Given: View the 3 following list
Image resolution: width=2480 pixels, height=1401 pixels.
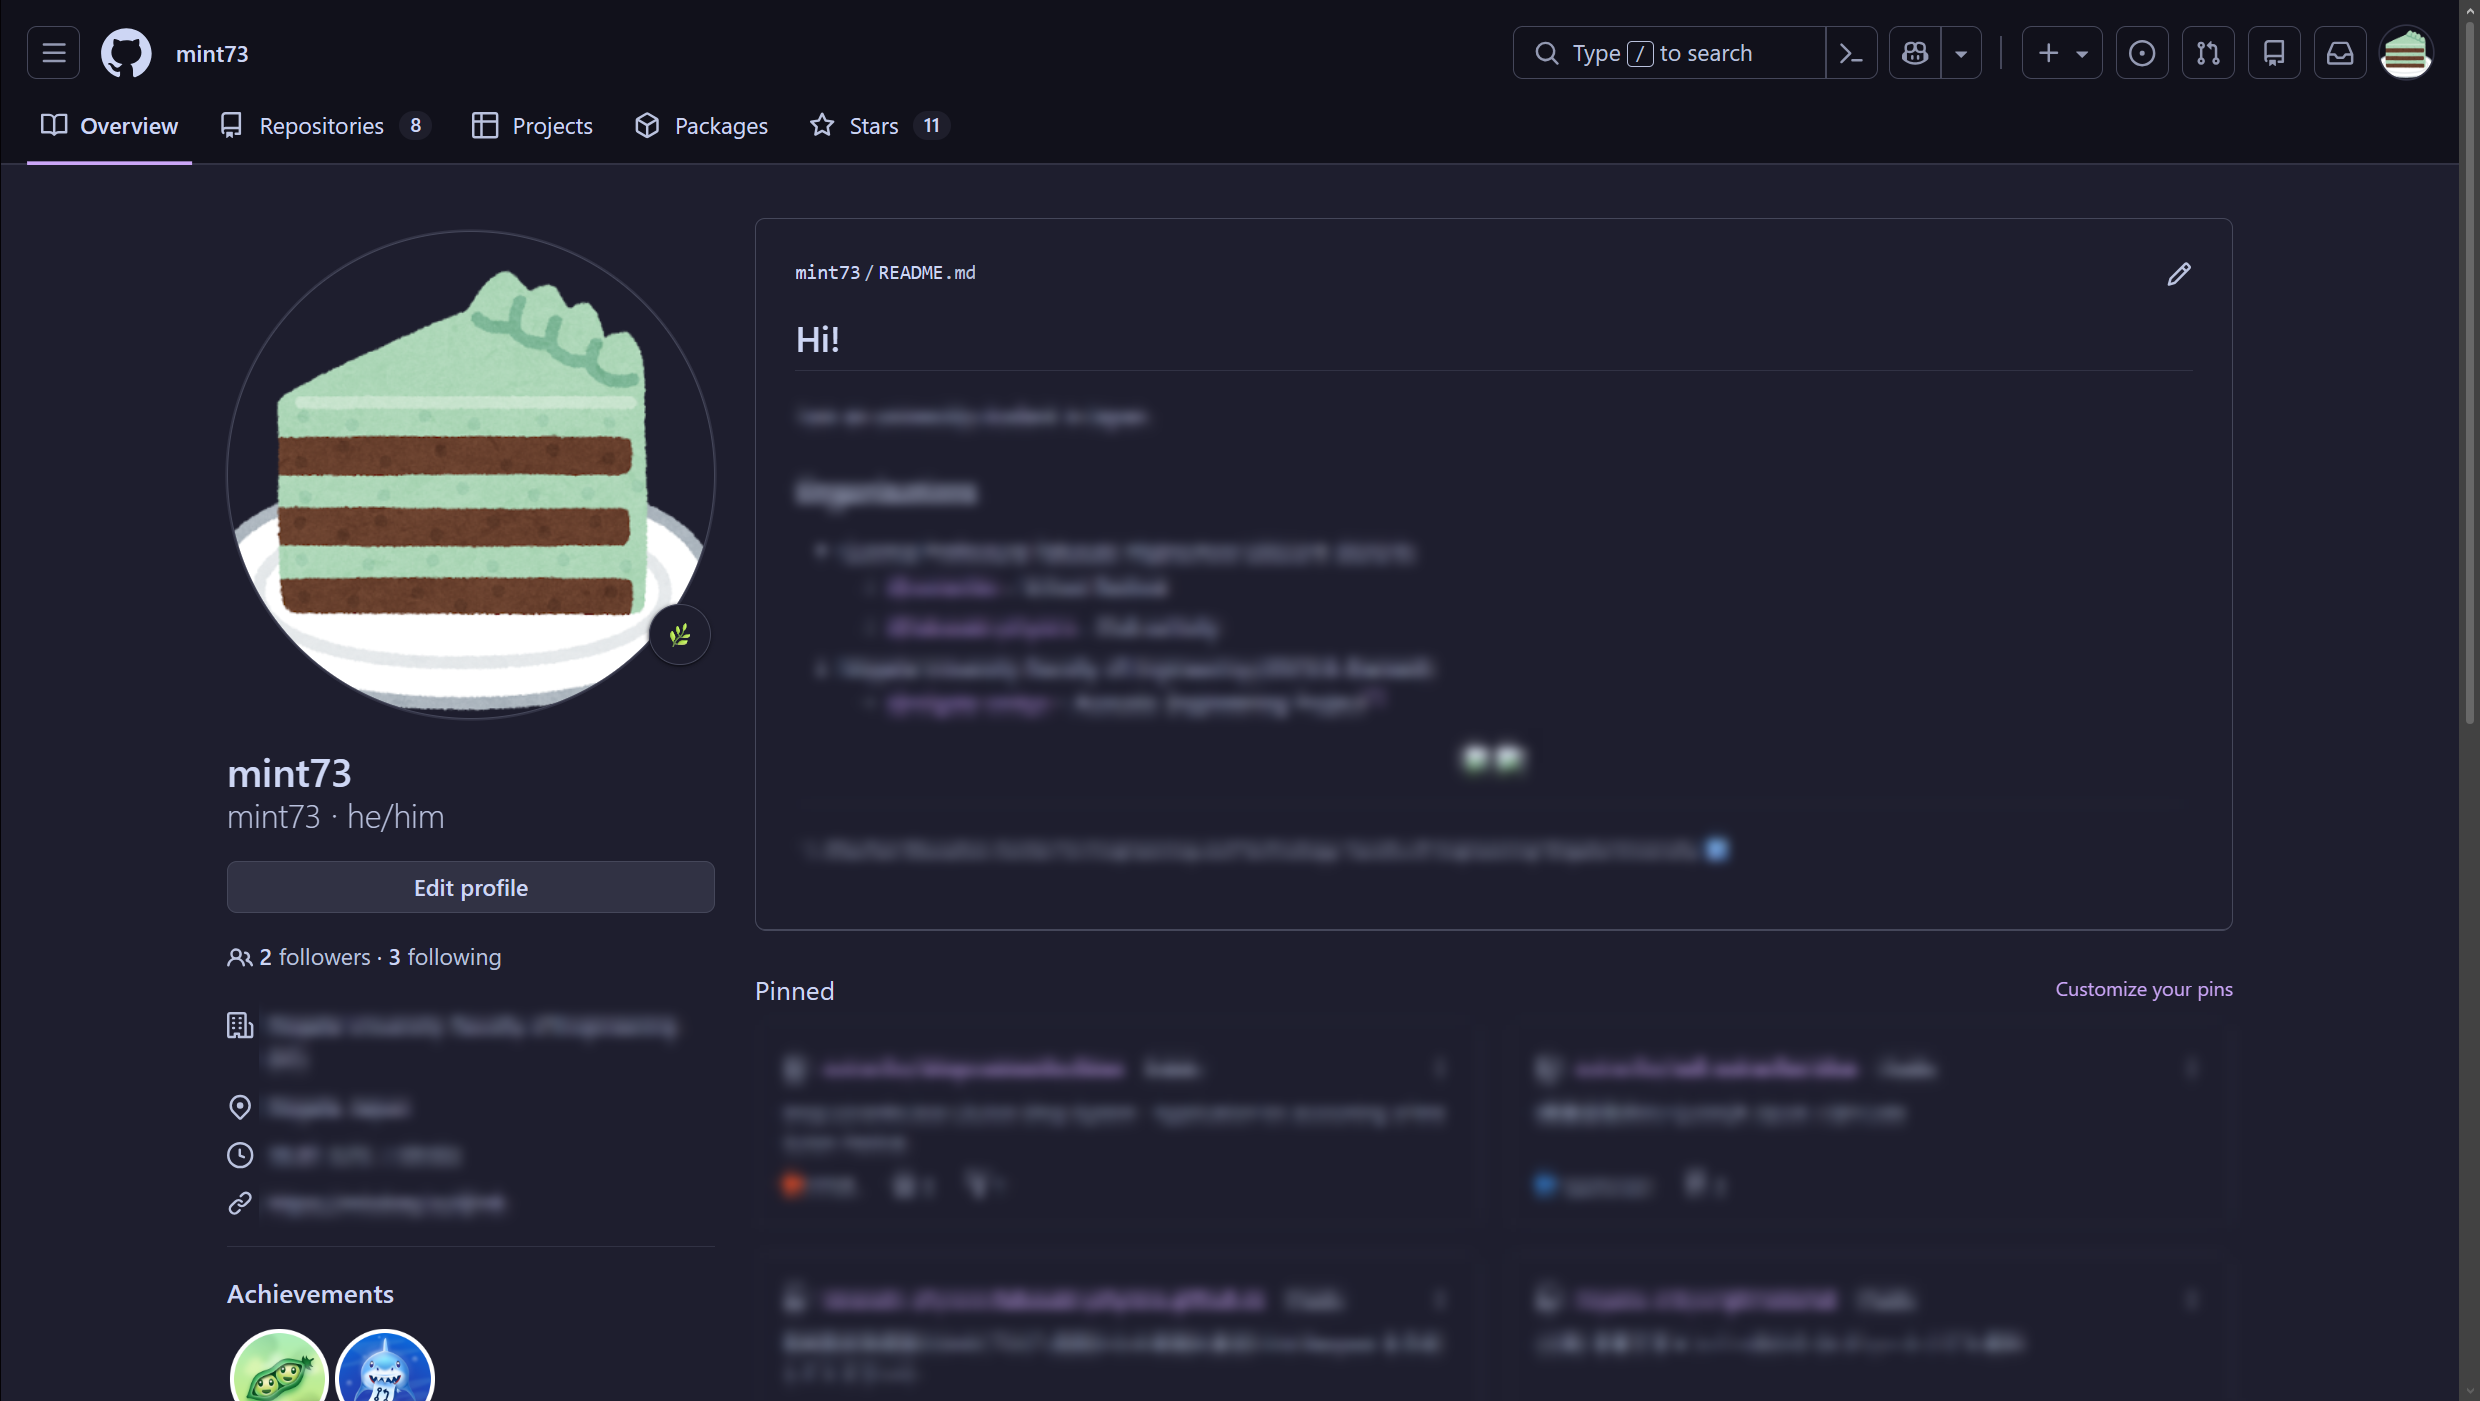Looking at the screenshot, I should click(445, 957).
